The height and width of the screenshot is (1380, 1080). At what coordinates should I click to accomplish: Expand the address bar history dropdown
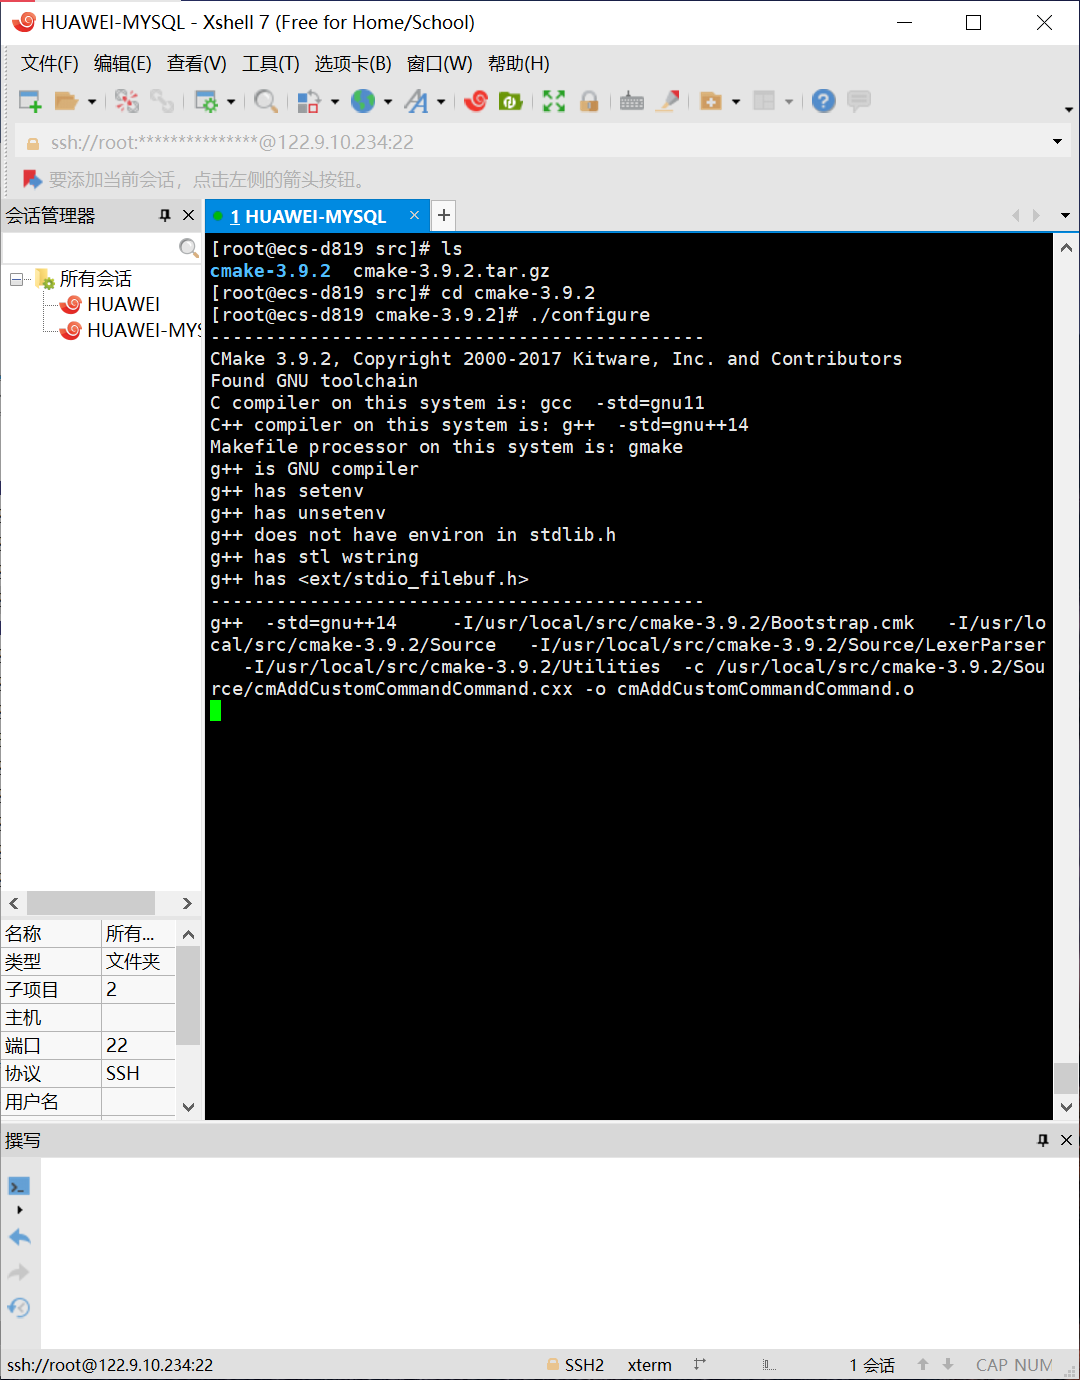pyautogui.click(x=1057, y=142)
